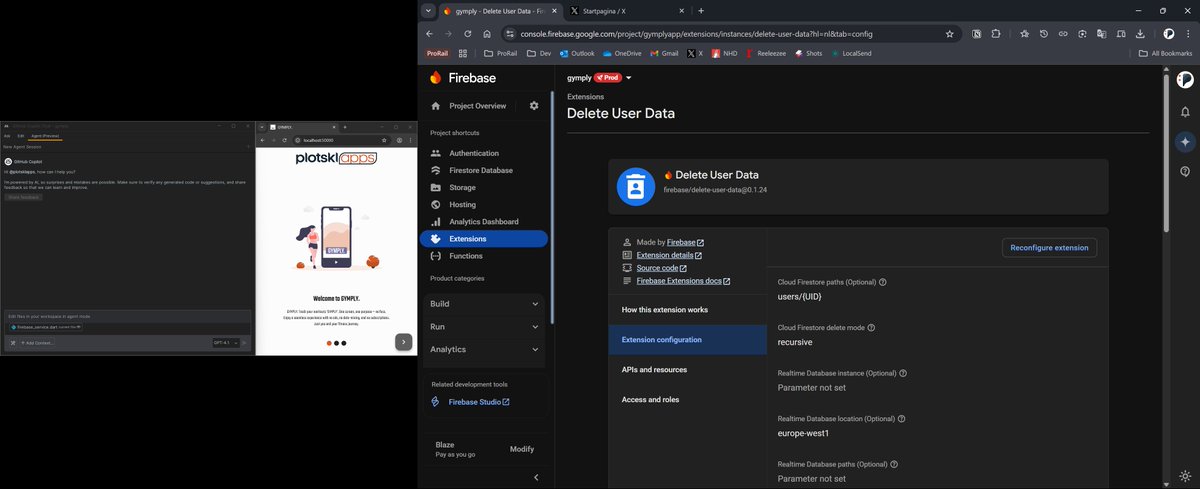The height and width of the screenshot is (489, 1200).
Task: Open Firebase Extensions docs link
Action: pos(683,281)
